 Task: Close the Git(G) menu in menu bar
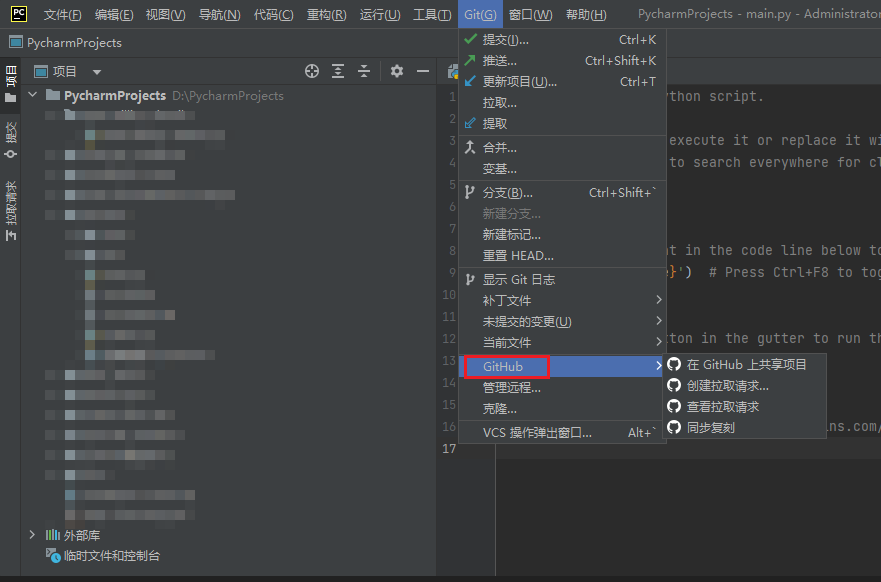point(480,15)
